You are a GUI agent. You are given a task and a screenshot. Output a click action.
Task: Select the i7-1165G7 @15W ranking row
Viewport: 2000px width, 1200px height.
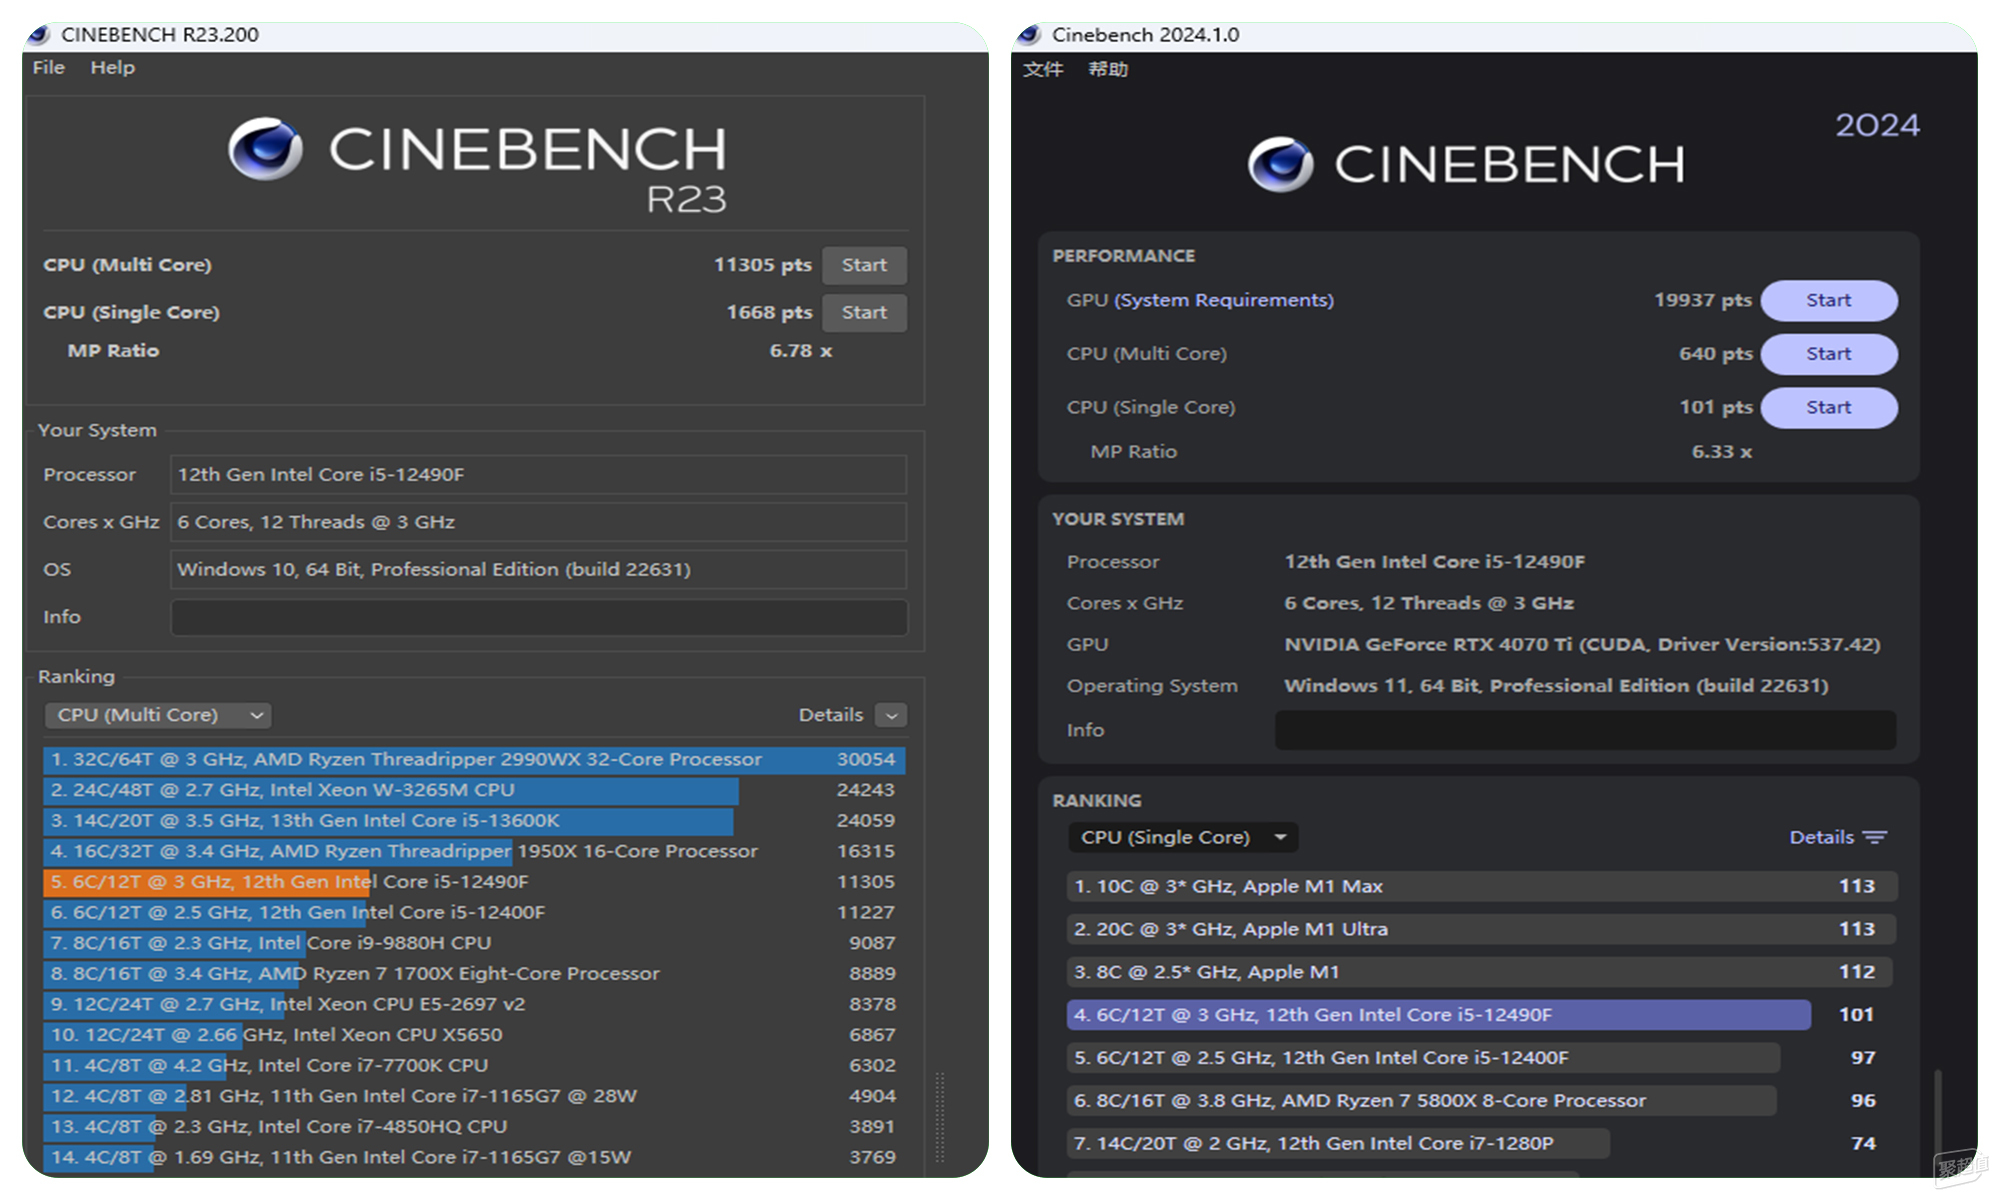coord(474,1157)
